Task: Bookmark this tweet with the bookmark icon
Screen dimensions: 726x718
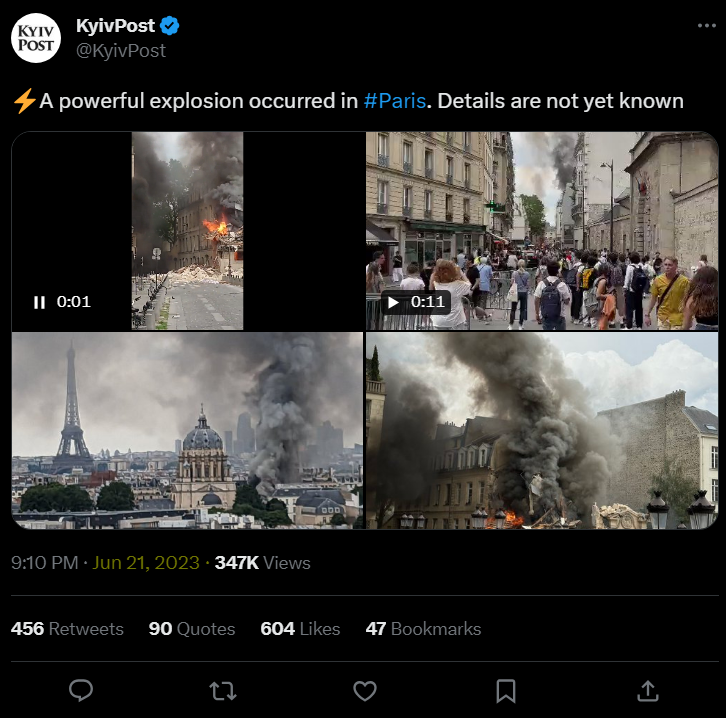Action: click(506, 690)
